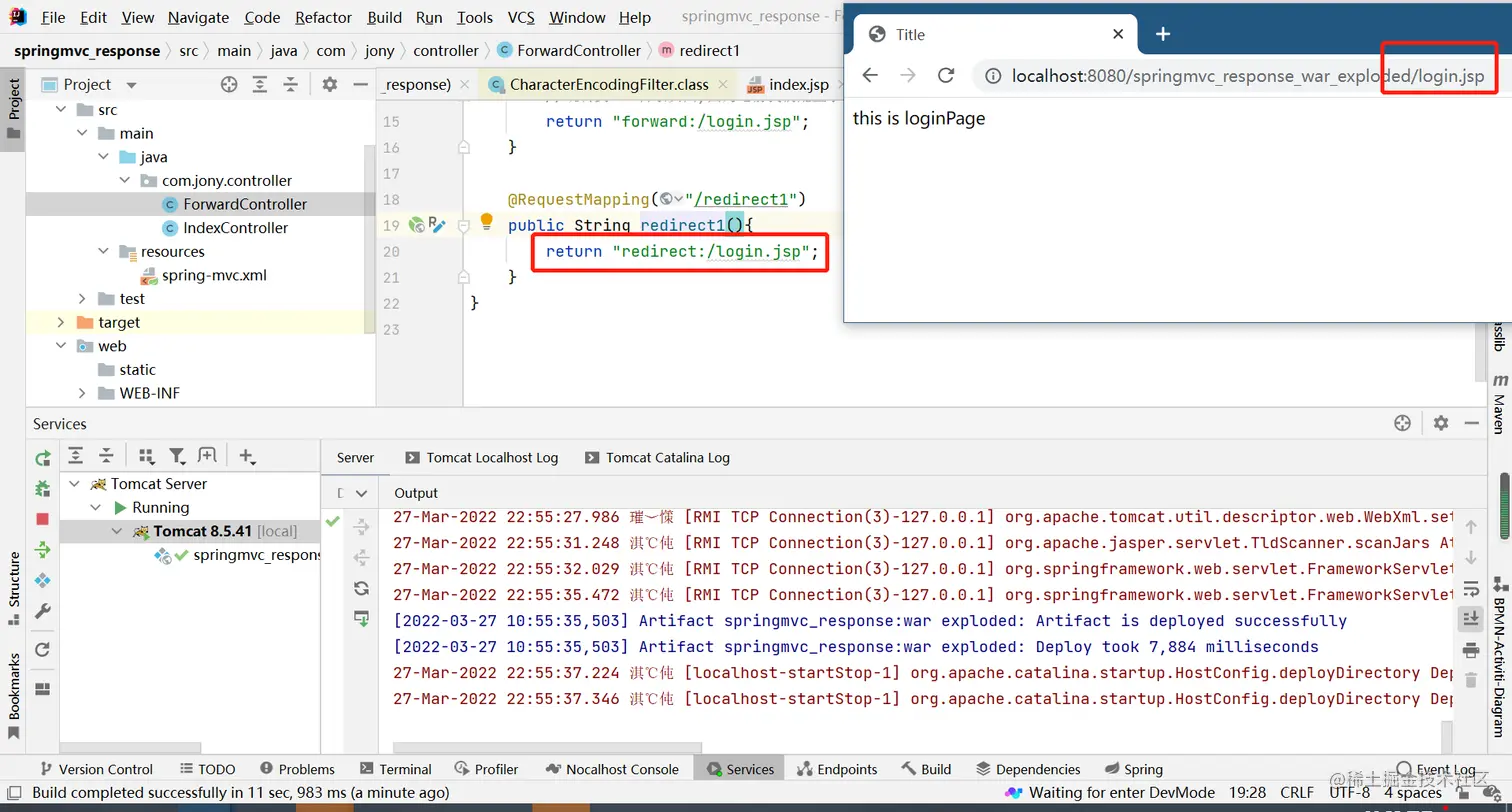Click the debug-restart bug icon in Services

coord(43,488)
